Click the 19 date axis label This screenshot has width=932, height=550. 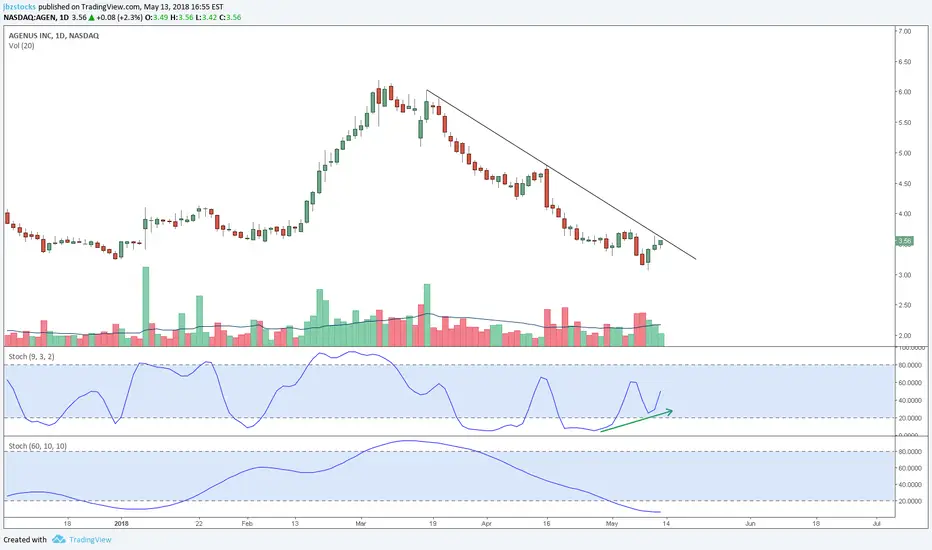(x=433, y=524)
